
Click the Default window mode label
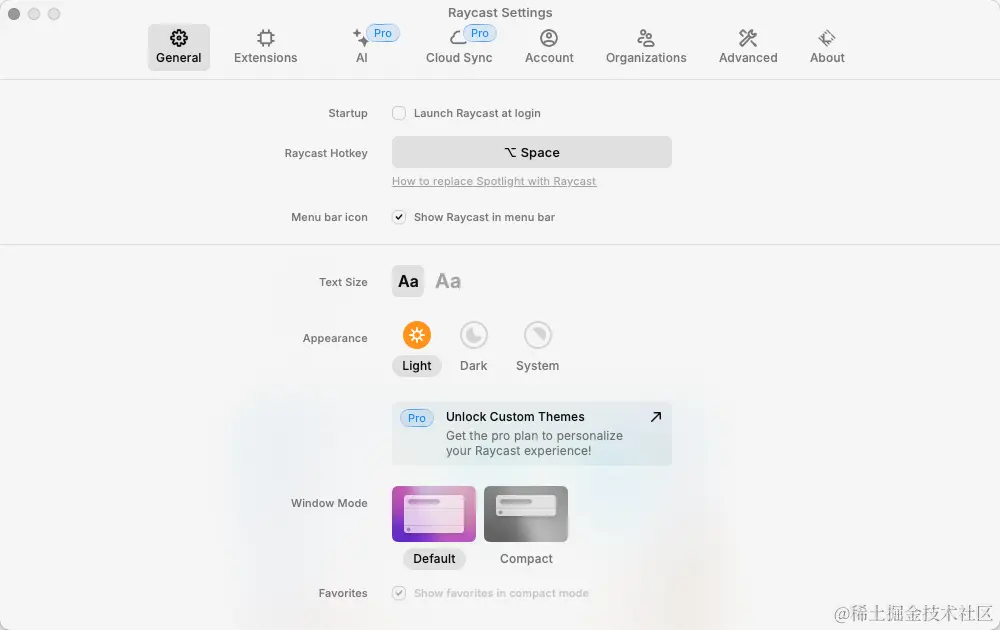point(434,559)
